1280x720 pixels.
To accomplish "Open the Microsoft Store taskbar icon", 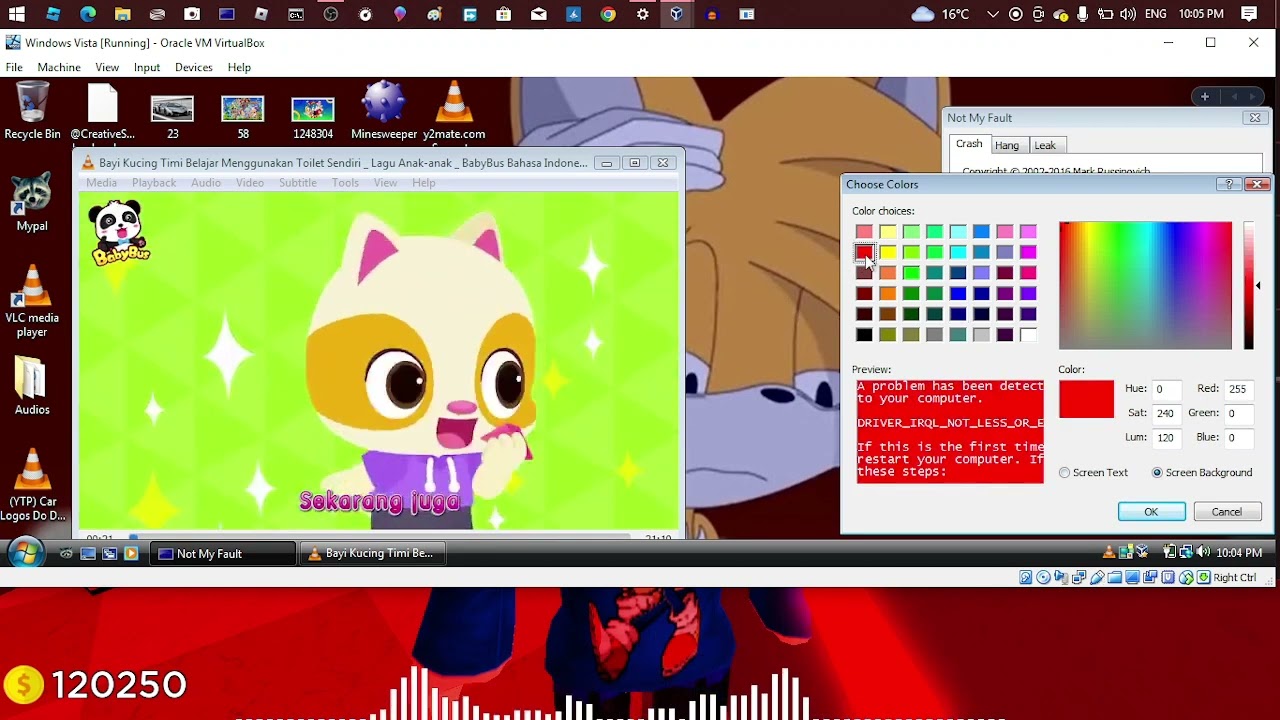I will 504,14.
